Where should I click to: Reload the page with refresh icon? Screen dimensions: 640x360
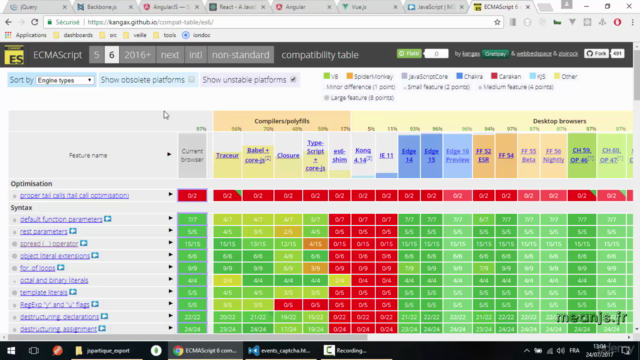(x=35, y=22)
